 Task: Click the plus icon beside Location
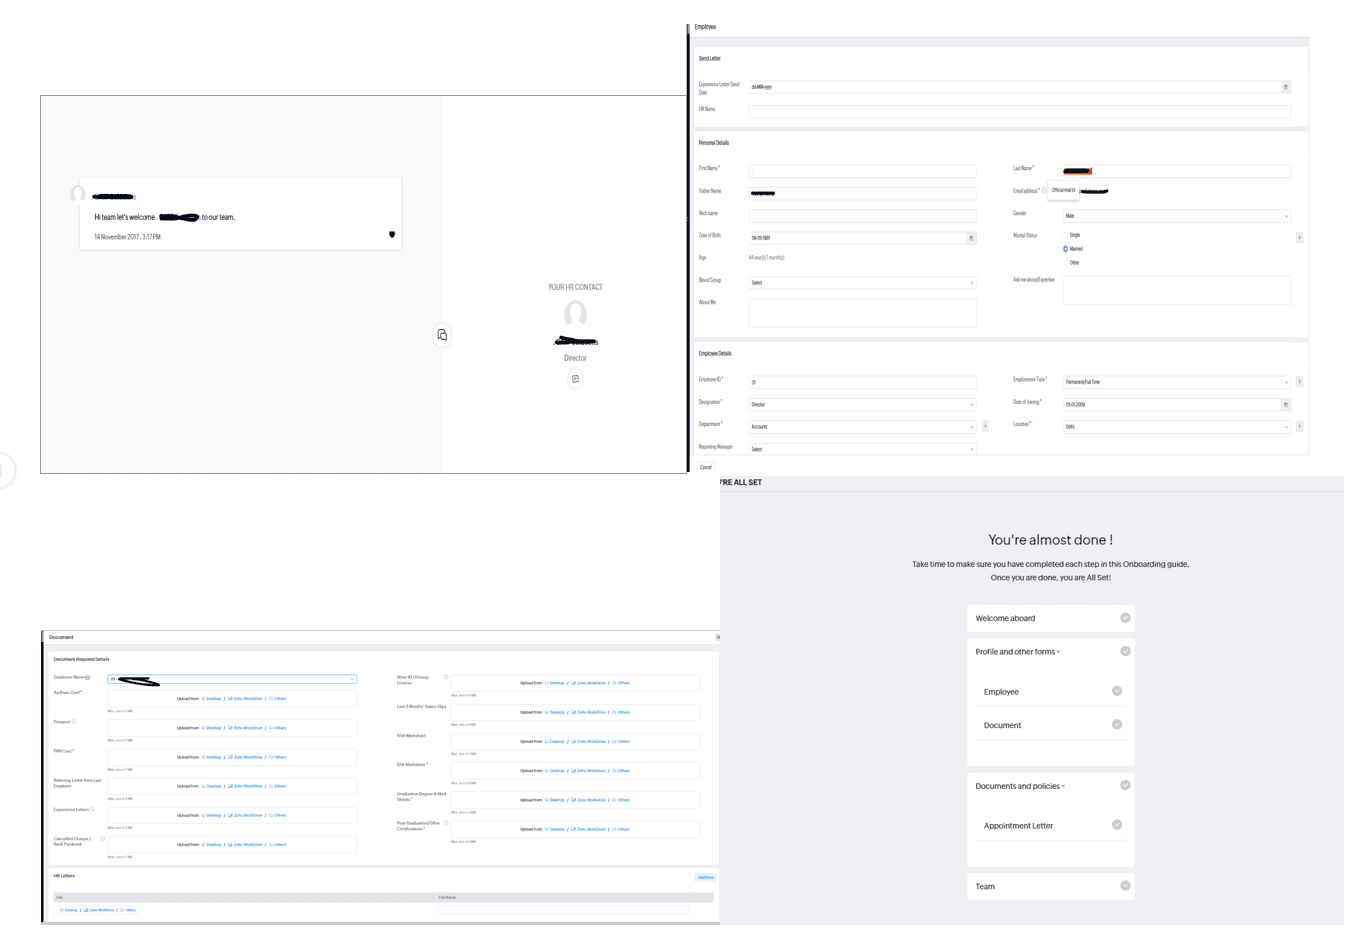(x=1299, y=427)
